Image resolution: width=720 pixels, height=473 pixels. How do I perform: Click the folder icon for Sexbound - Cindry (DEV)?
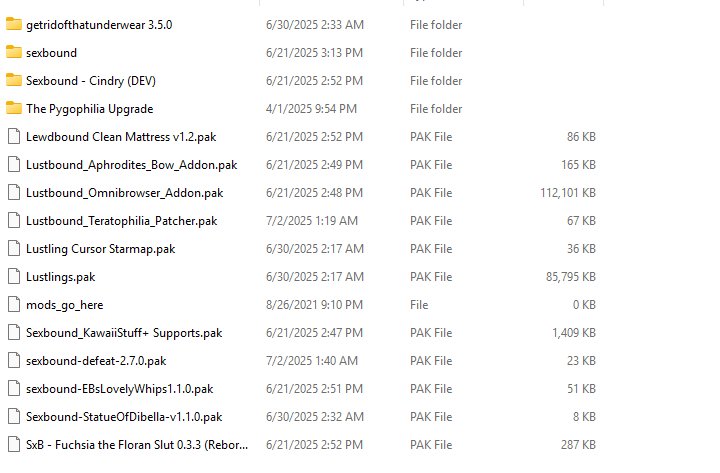(x=14, y=80)
